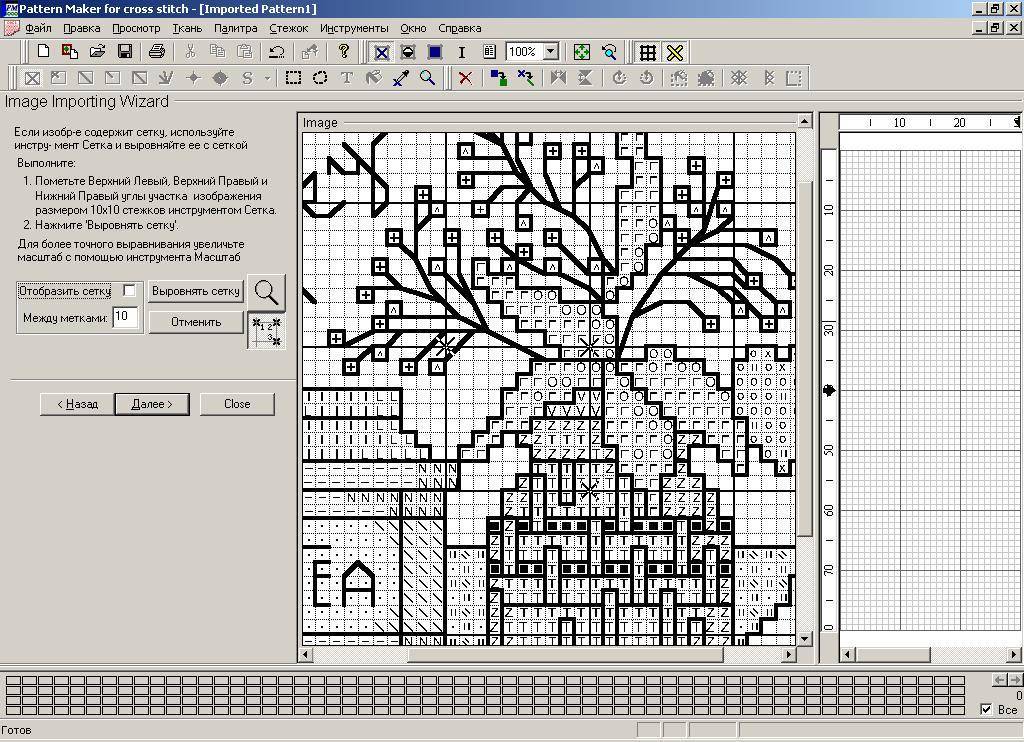Open the Стежок menu
This screenshot has height=742, width=1024.
tap(288, 28)
